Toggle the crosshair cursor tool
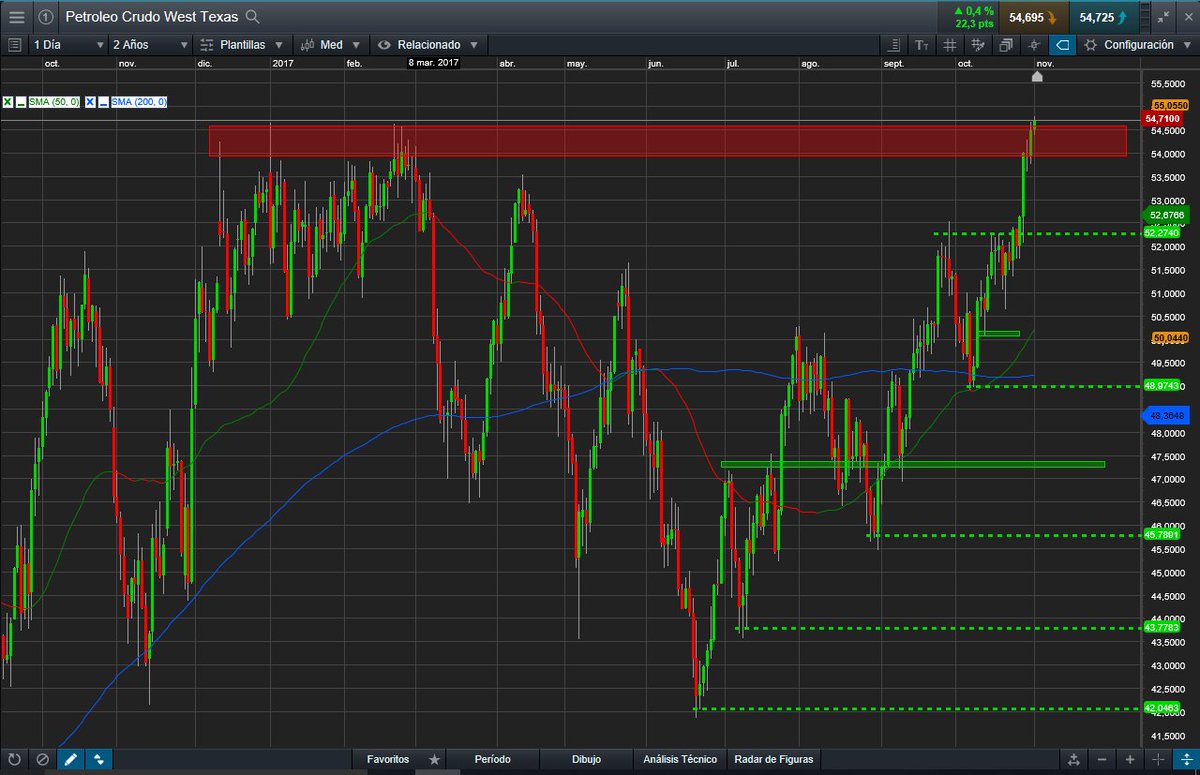This screenshot has height=775, width=1200. tap(1033, 45)
